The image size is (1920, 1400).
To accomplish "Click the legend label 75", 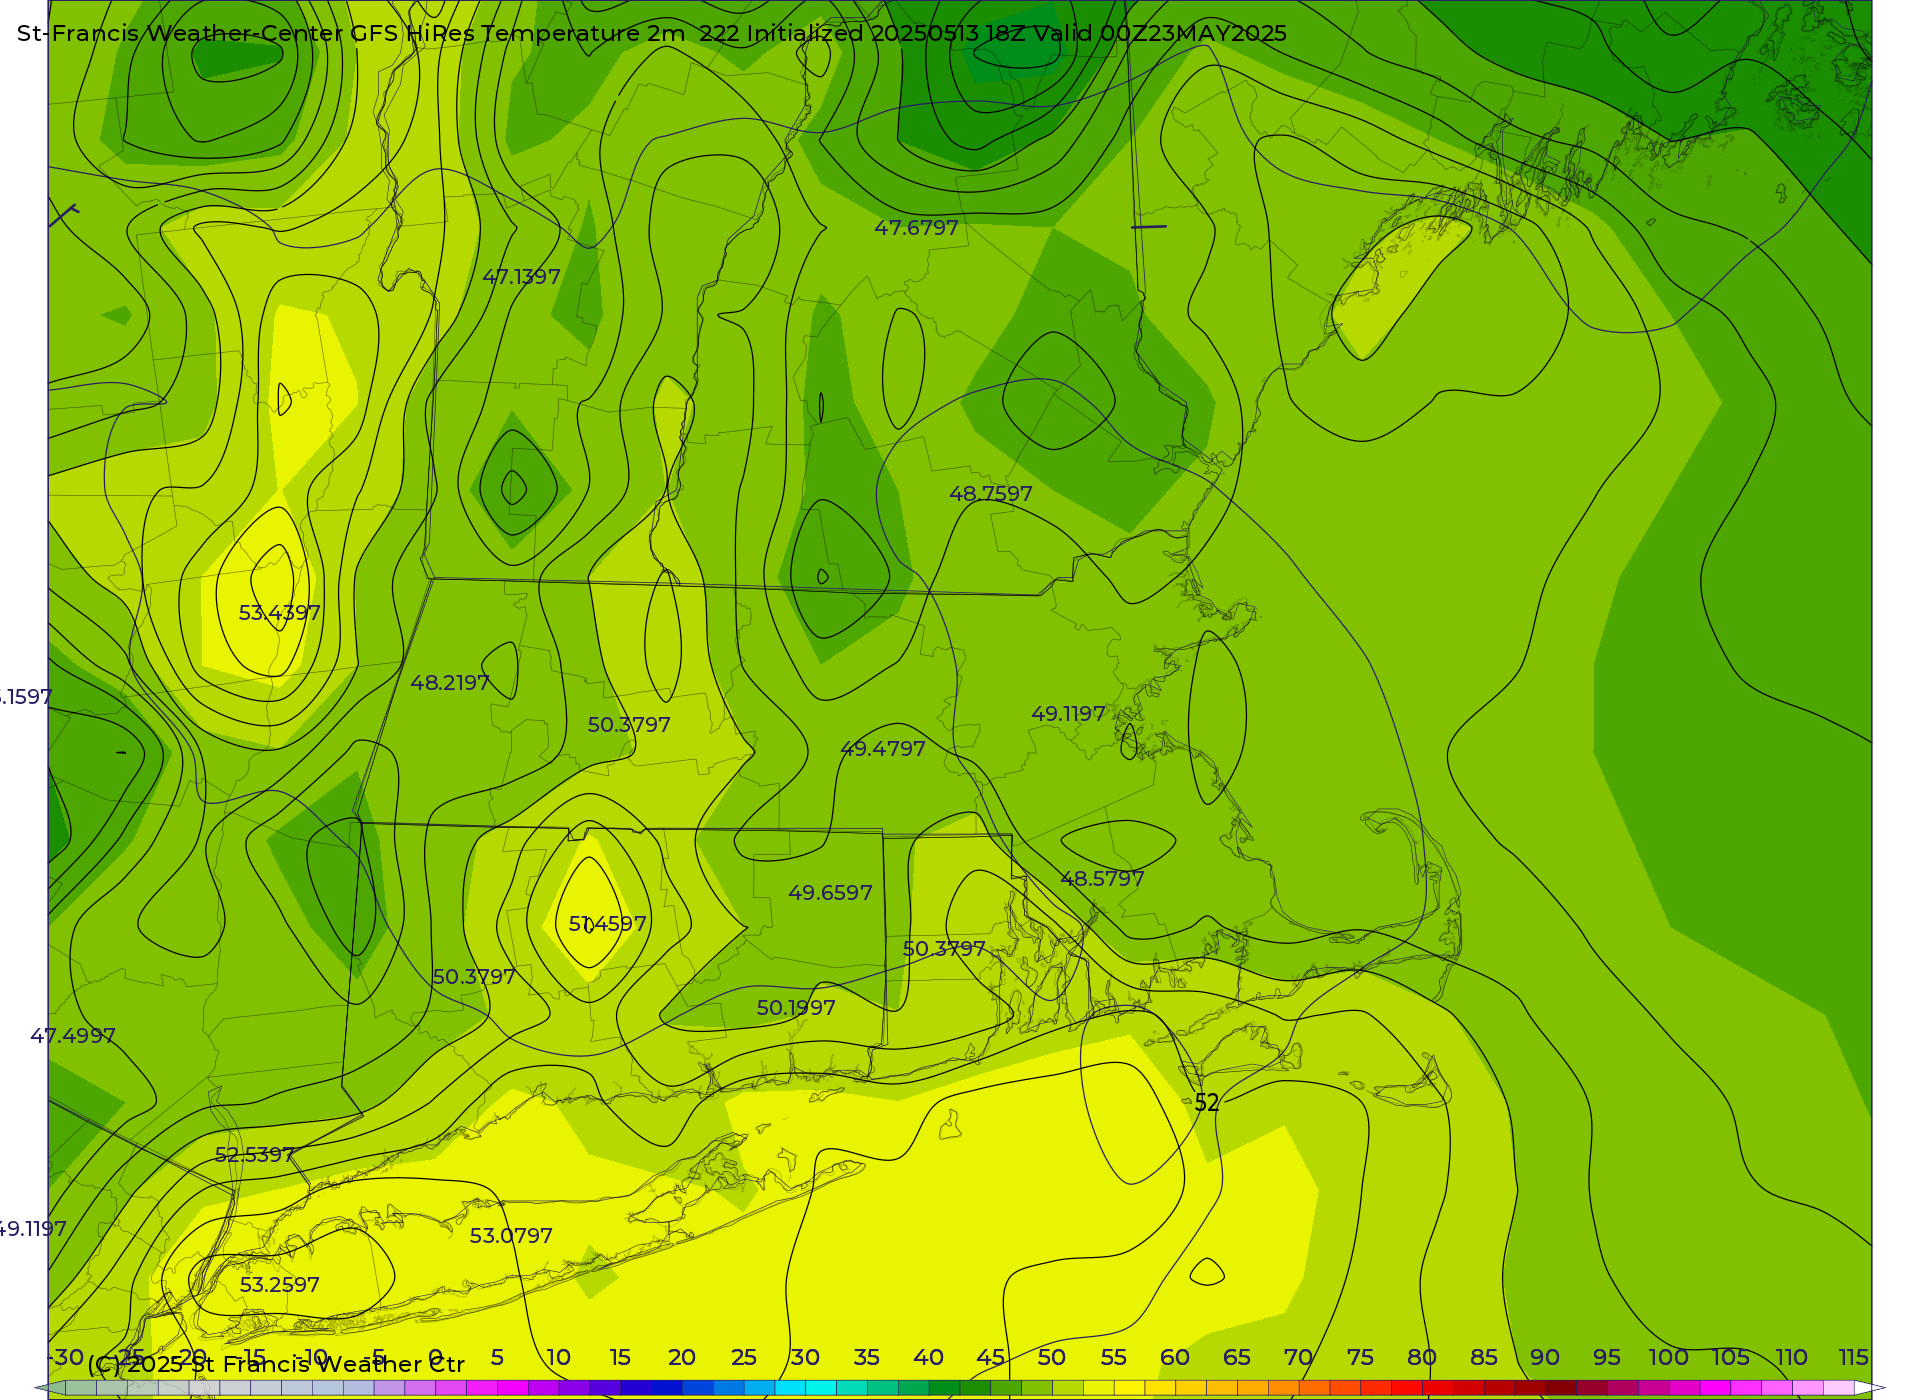I will [1360, 1358].
